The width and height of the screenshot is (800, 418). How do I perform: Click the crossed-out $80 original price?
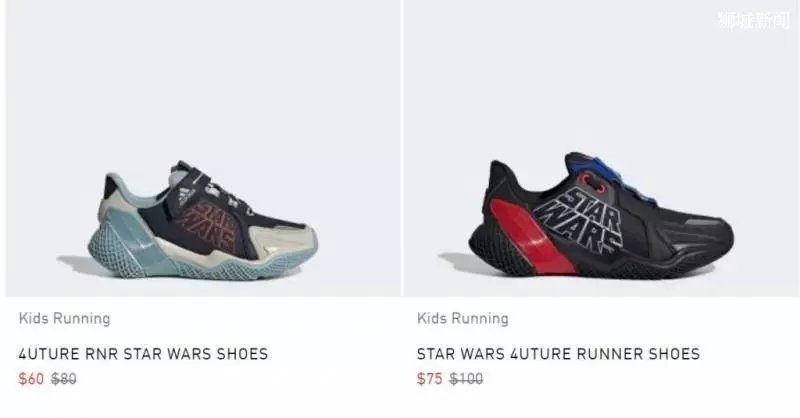point(64,379)
